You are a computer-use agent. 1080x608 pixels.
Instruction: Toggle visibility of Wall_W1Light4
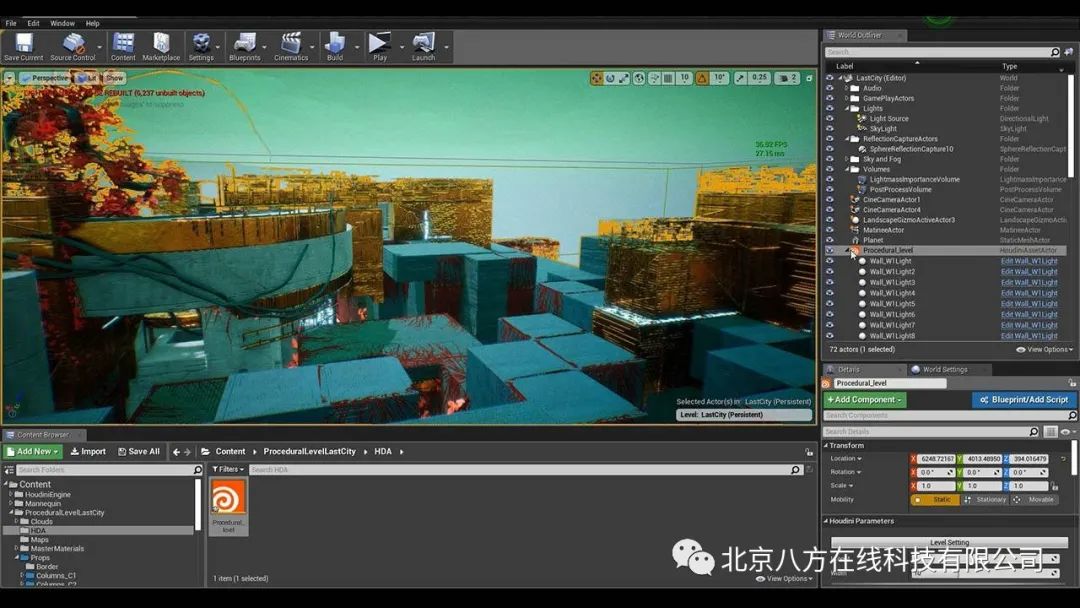829,293
